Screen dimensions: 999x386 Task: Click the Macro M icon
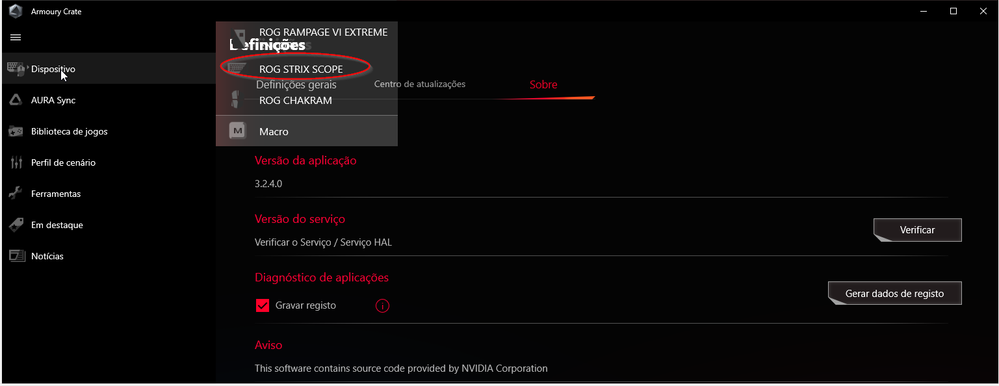237,131
